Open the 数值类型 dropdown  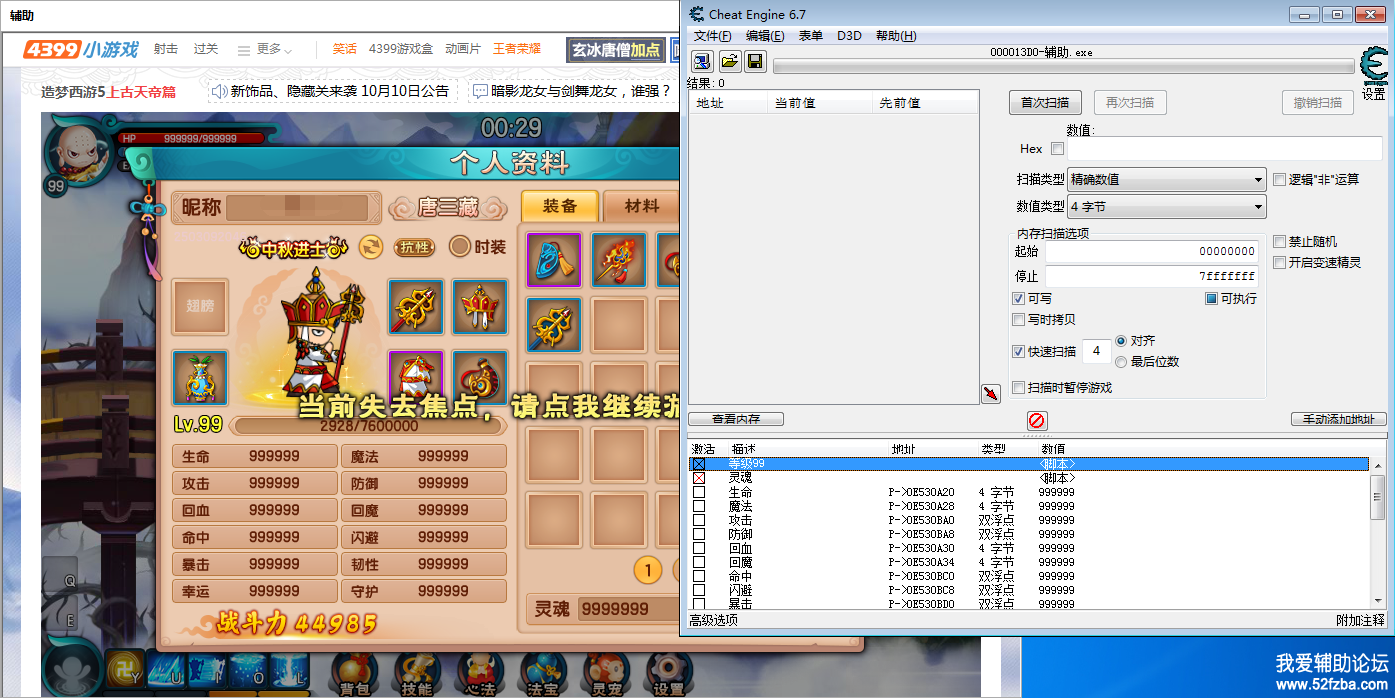tap(1166, 207)
